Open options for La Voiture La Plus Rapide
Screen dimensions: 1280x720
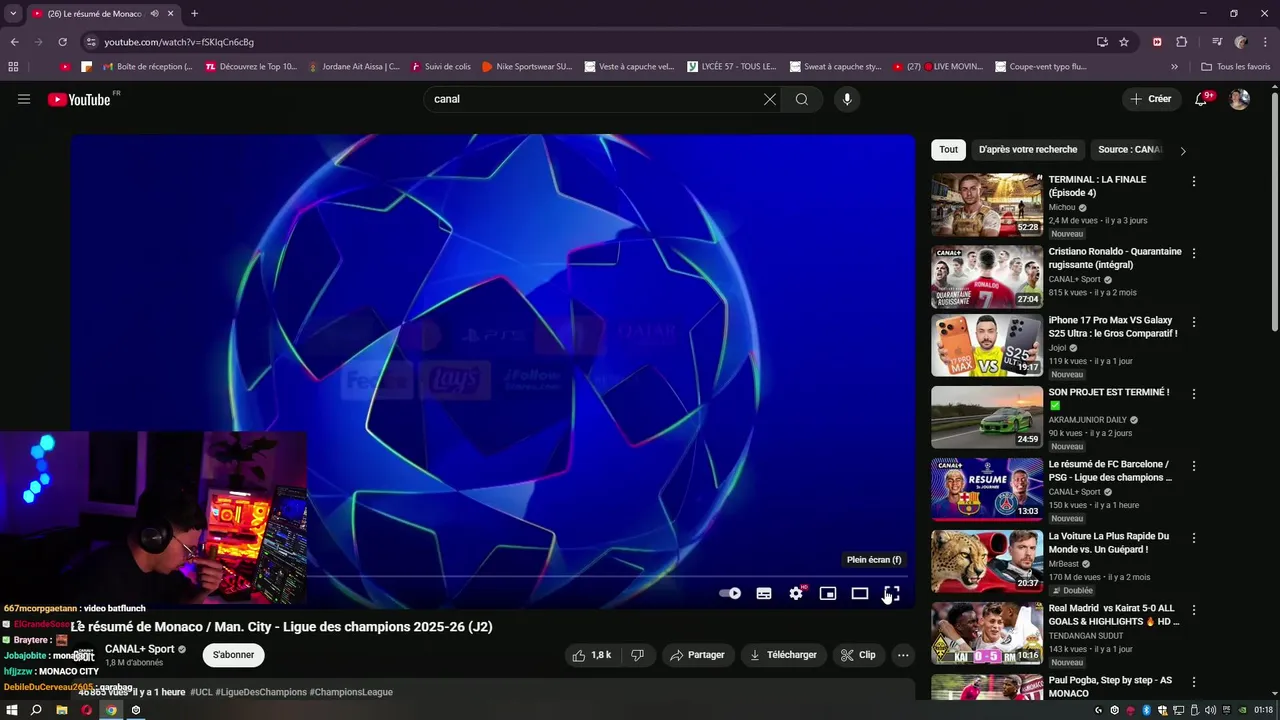pyautogui.click(x=1193, y=538)
